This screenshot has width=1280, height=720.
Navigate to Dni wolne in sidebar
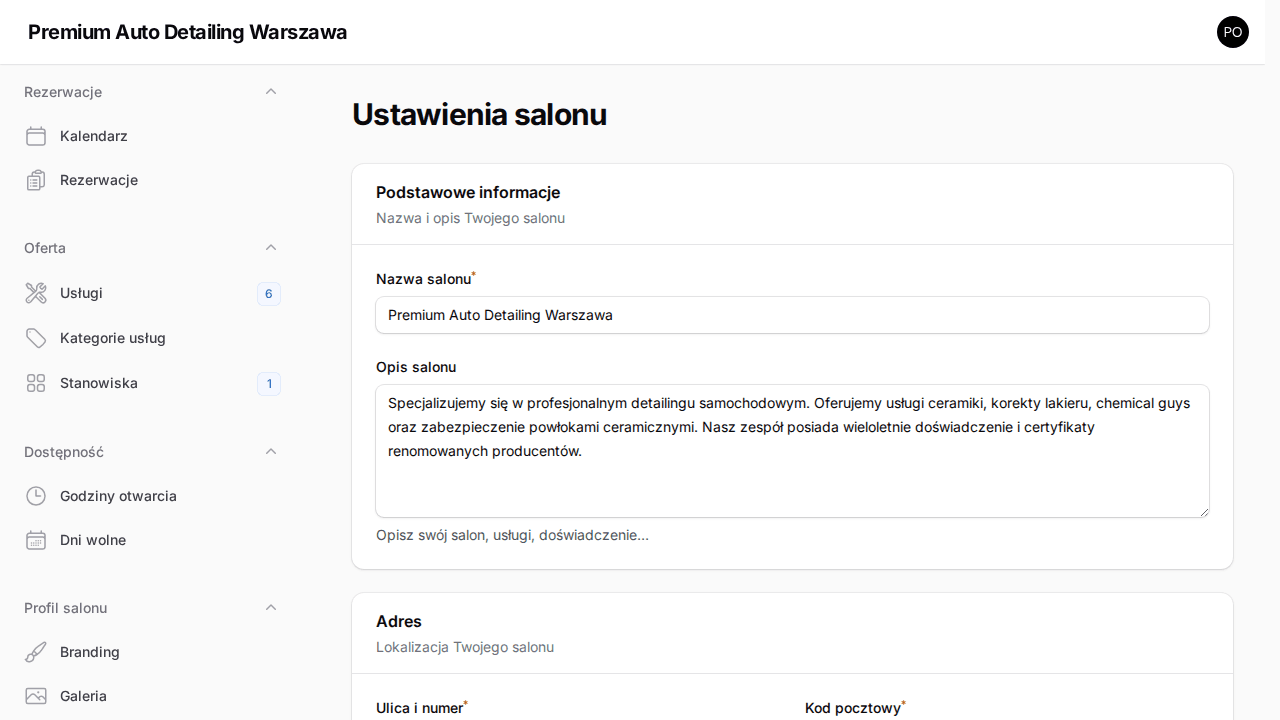point(95,540)
